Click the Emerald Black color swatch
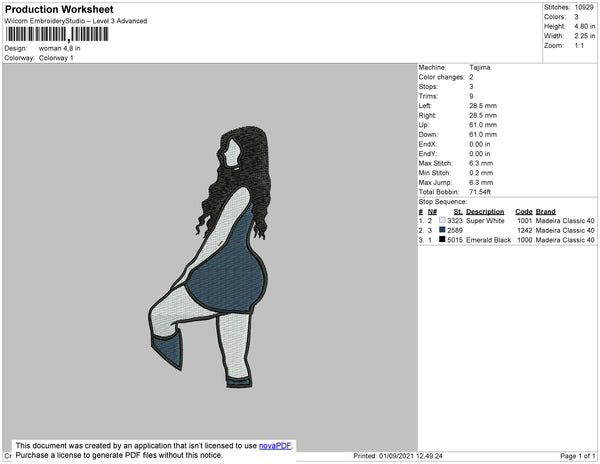 442,239
